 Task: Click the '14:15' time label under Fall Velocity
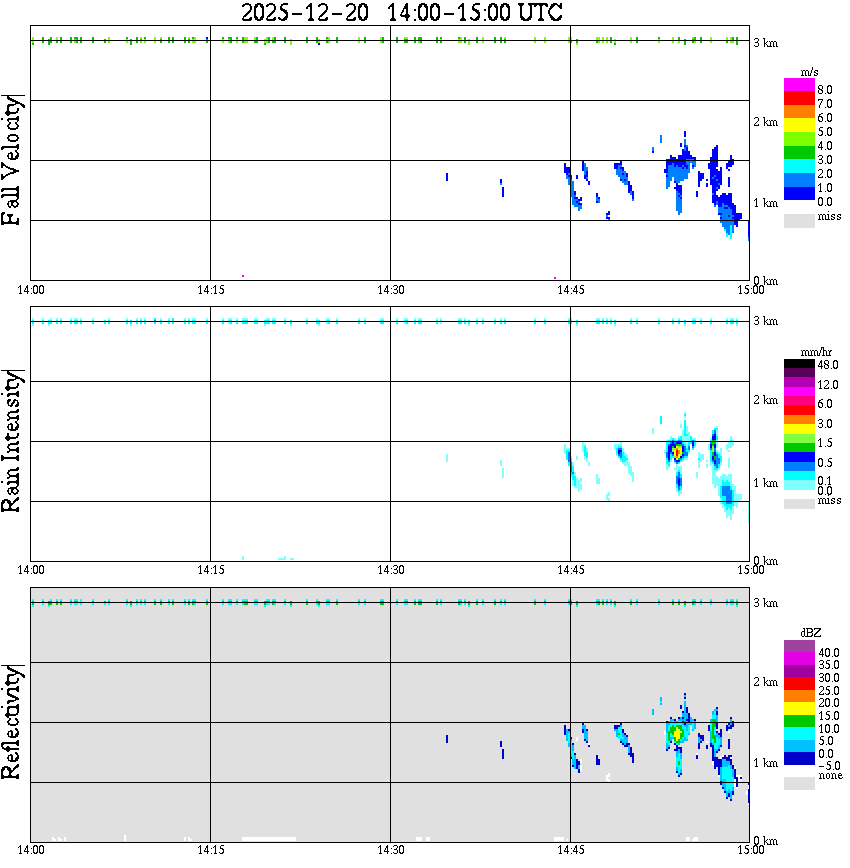(x=211, y=290)
